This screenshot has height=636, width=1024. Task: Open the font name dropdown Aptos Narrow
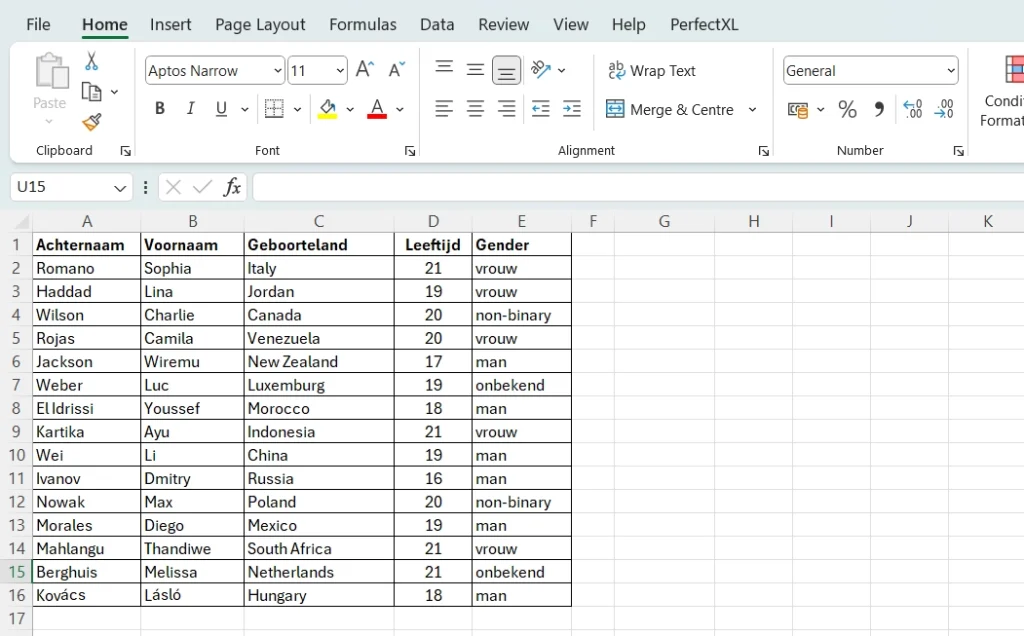pyautogui.click(x=277, y=70)
